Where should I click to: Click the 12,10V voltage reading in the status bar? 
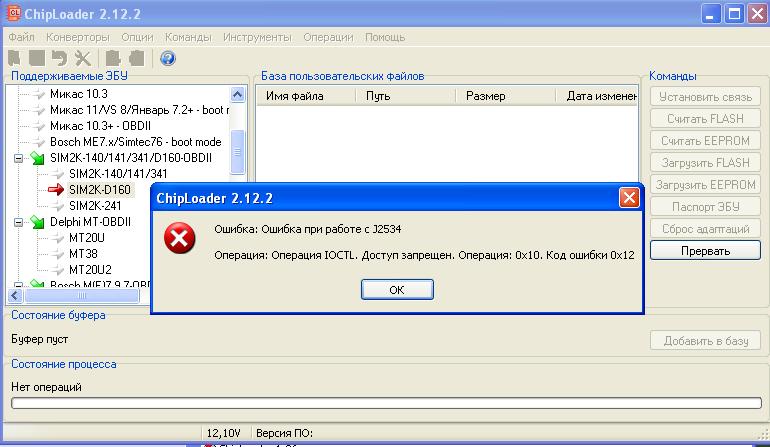pyautogui.click(x=223, y=433)
